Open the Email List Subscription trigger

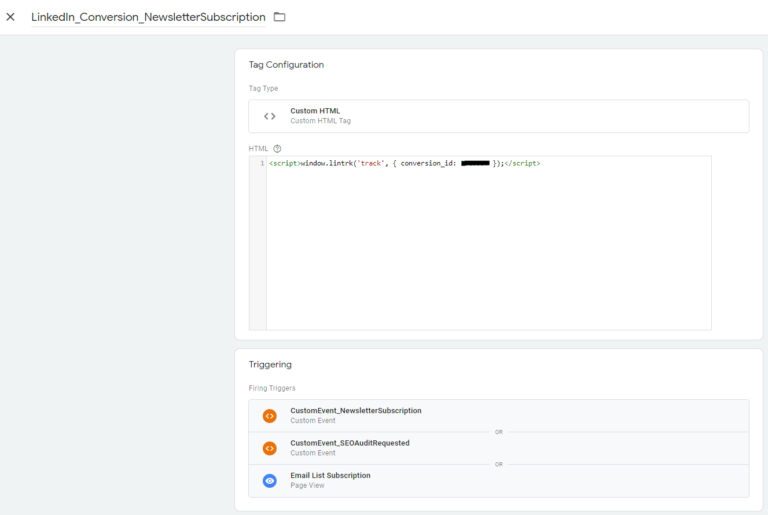330,475
